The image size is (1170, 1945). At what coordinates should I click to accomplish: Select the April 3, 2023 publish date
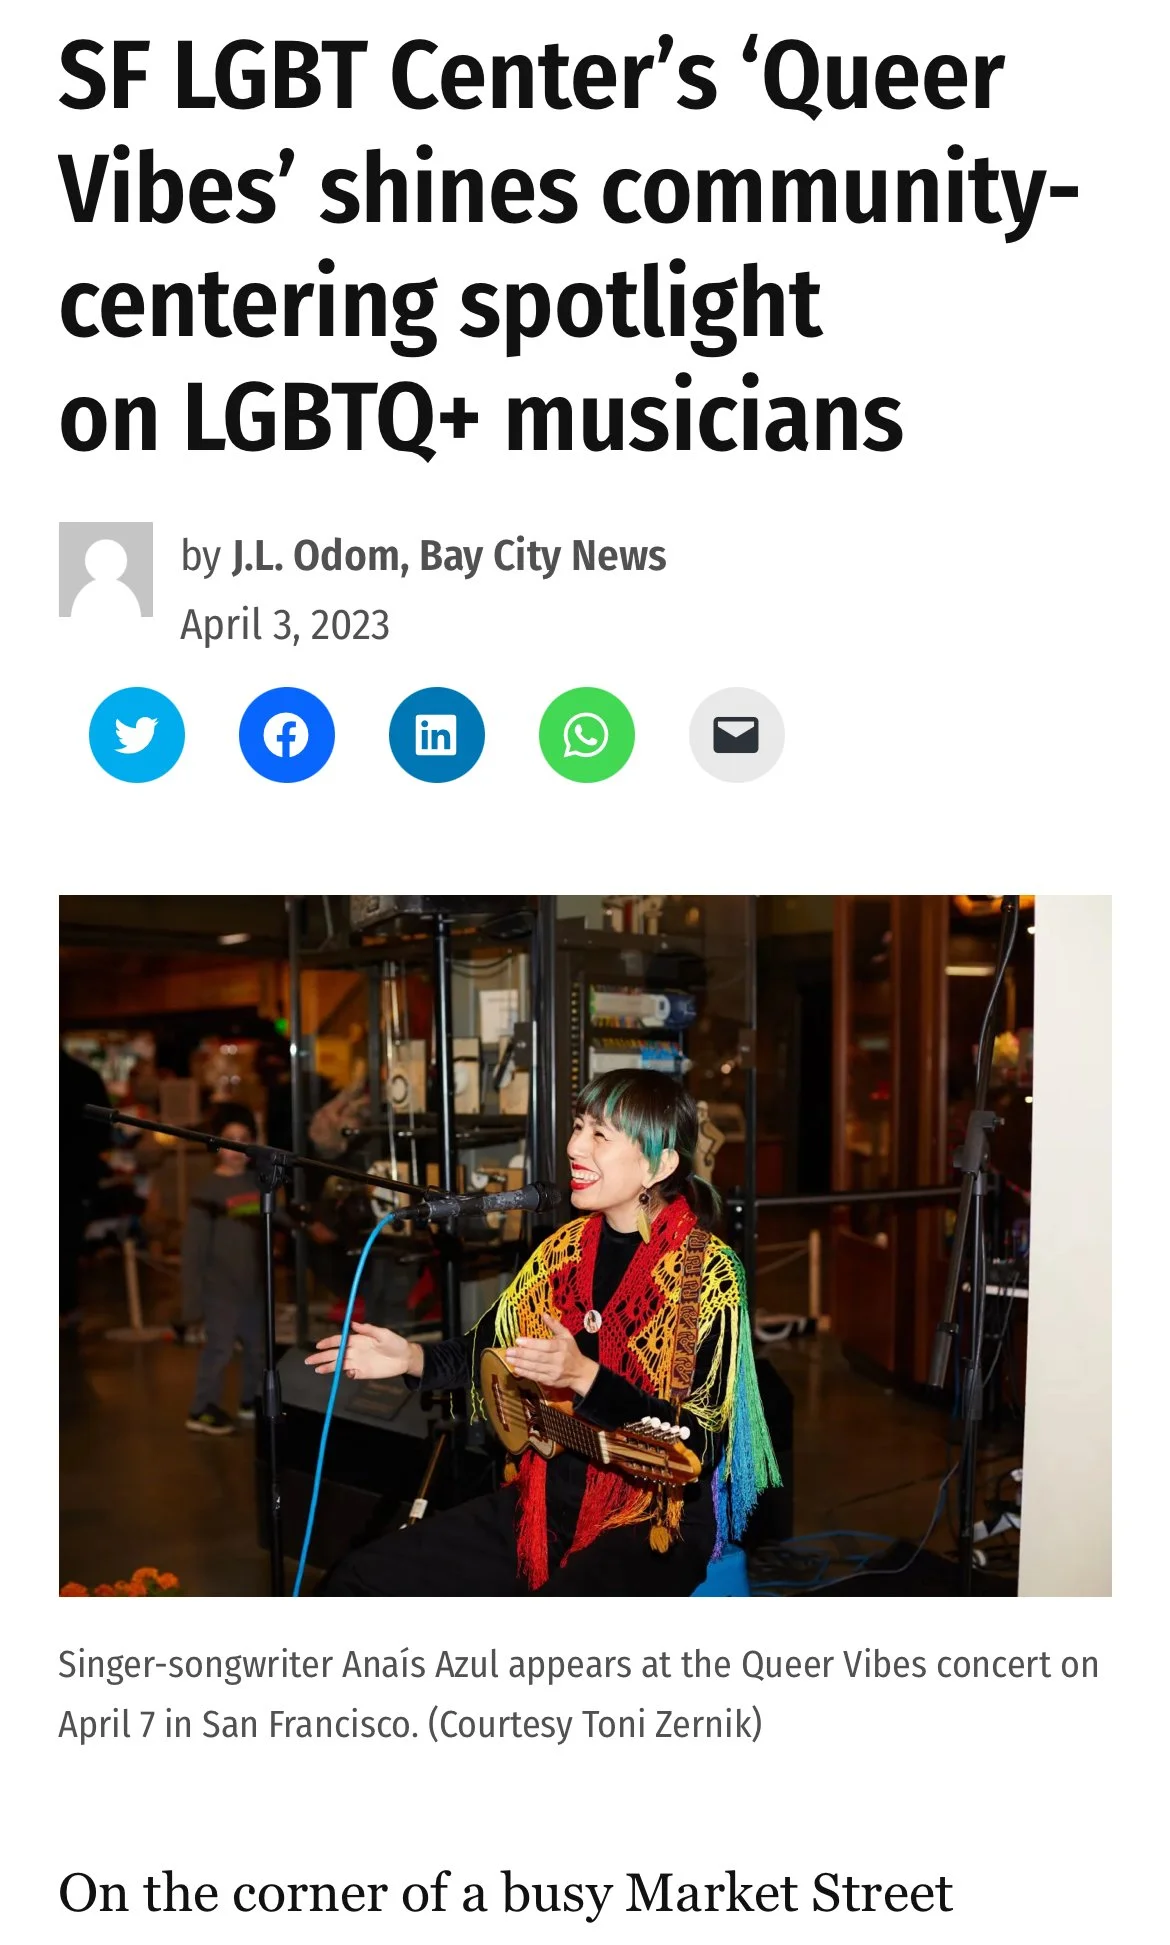pos(285,625)
